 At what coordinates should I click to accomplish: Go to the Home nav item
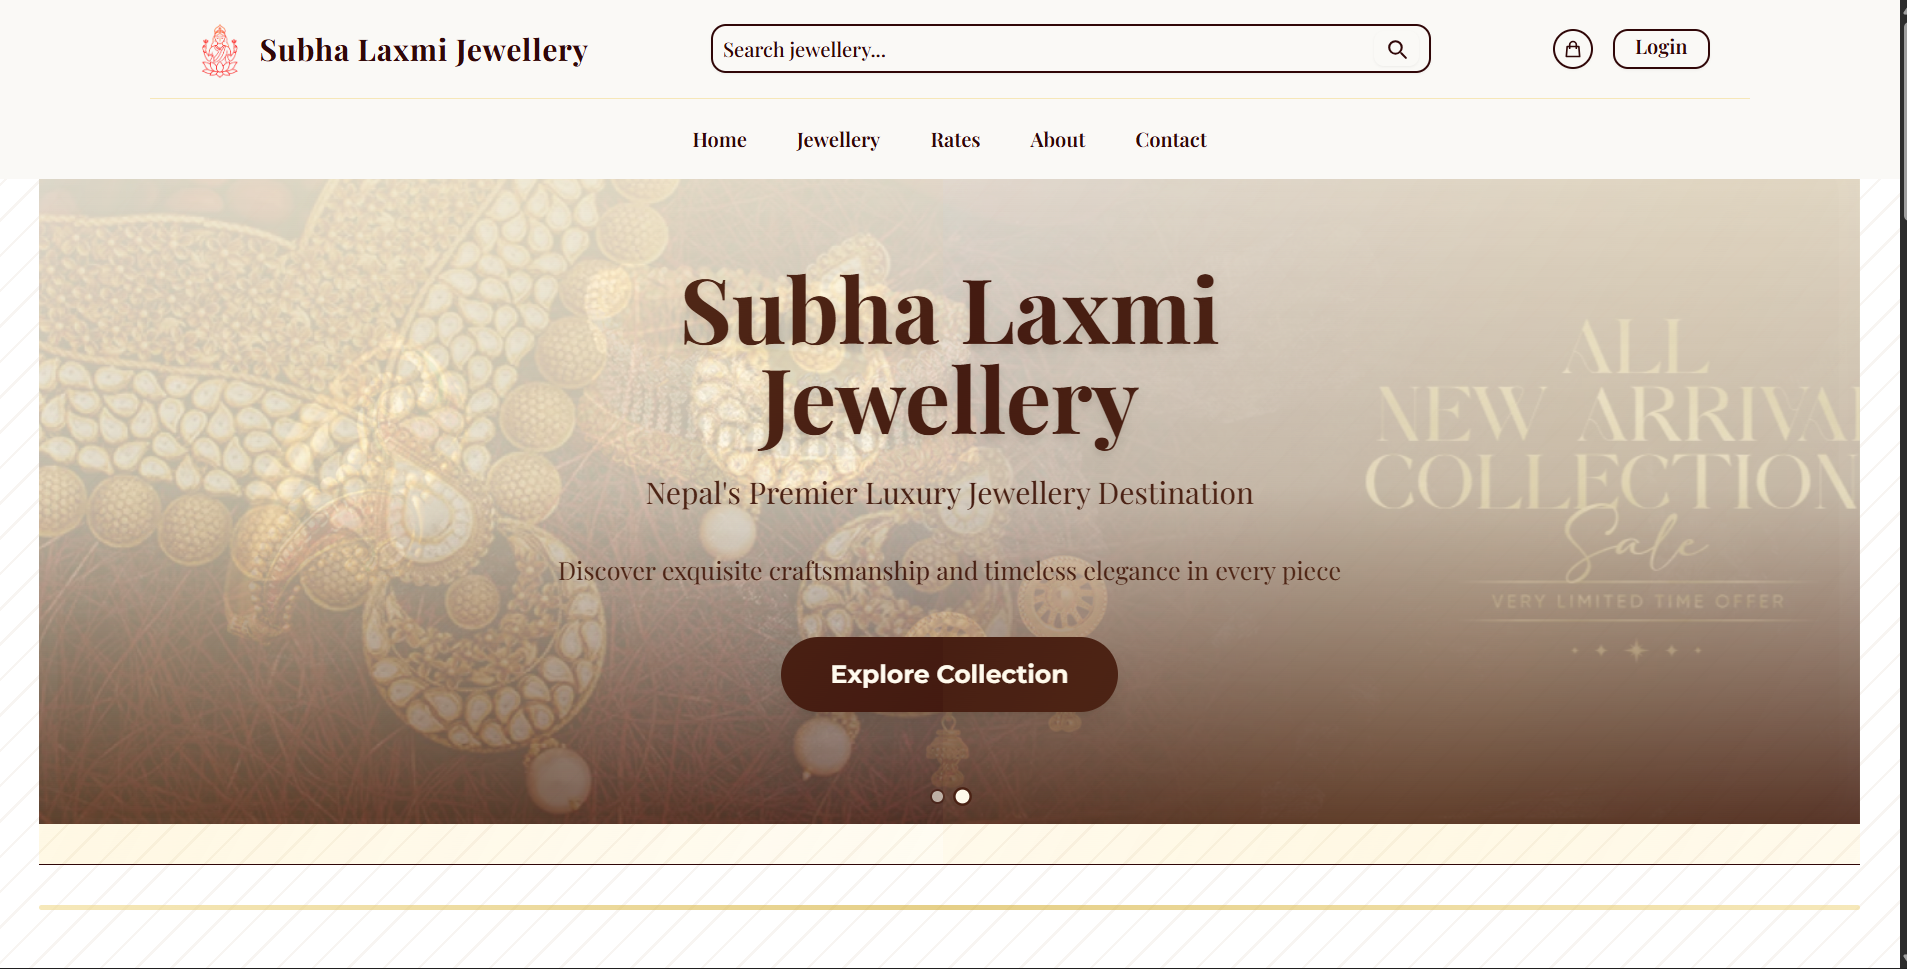click(x=720, y=140)
